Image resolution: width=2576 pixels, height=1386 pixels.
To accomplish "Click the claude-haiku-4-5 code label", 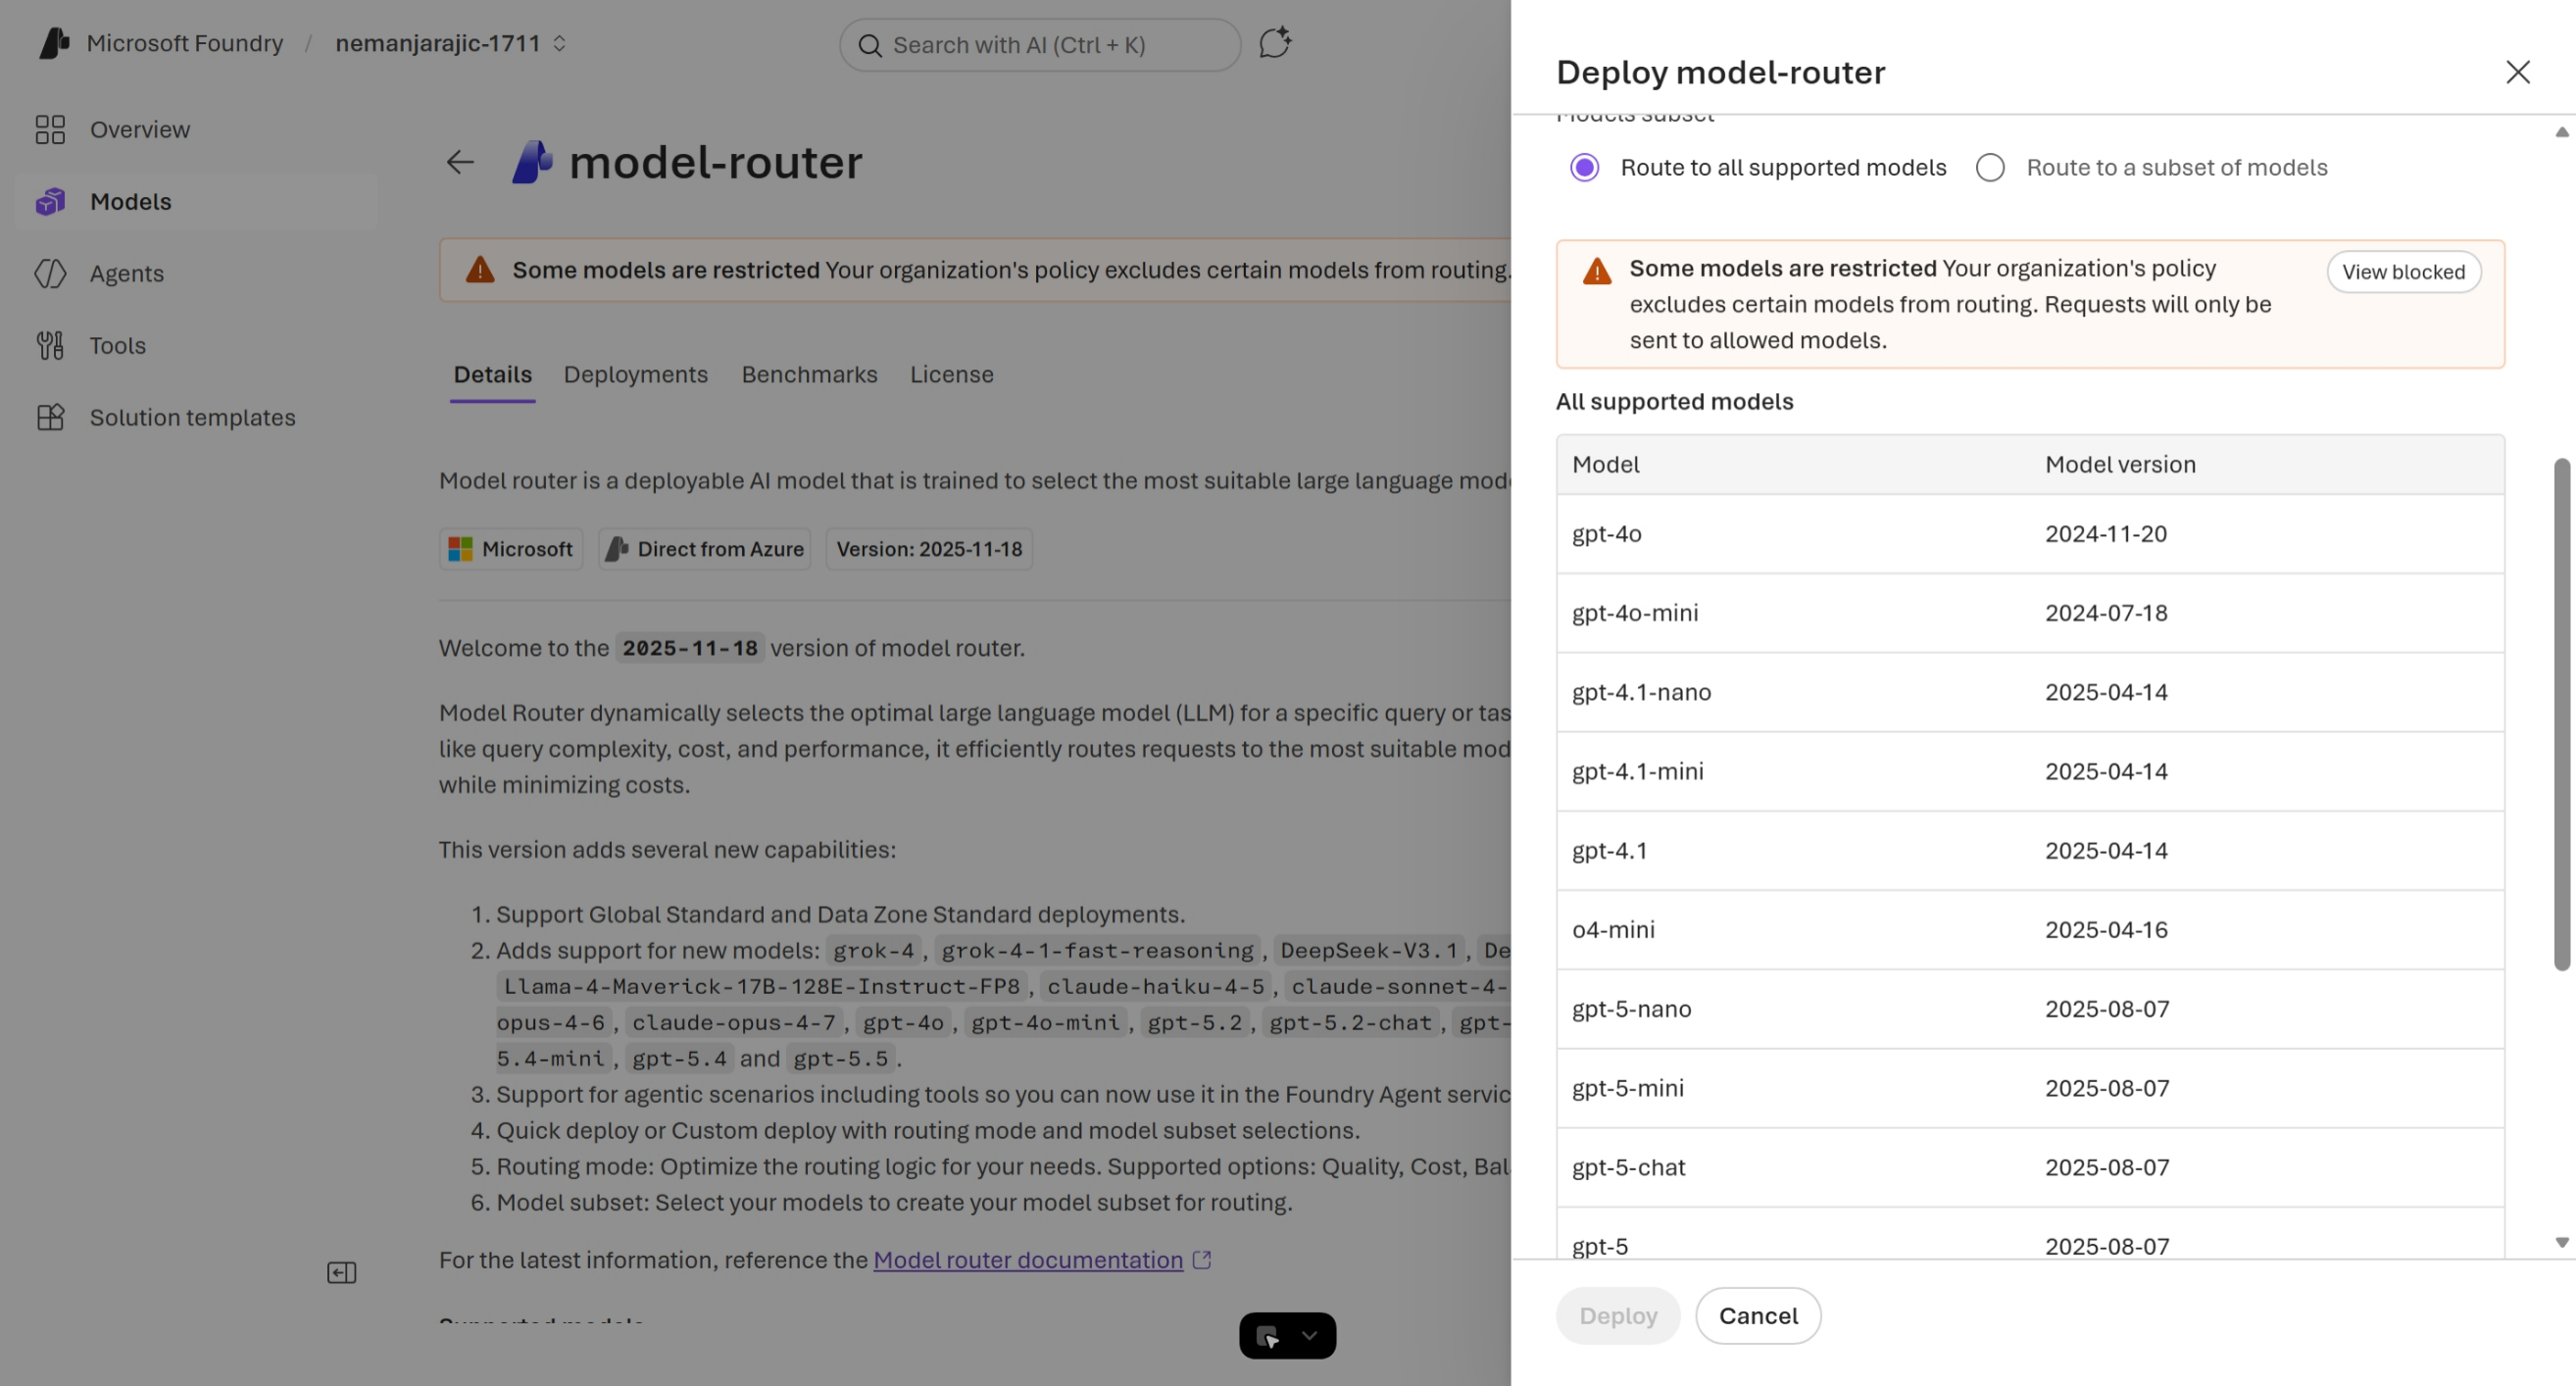I will point(1156,987).
